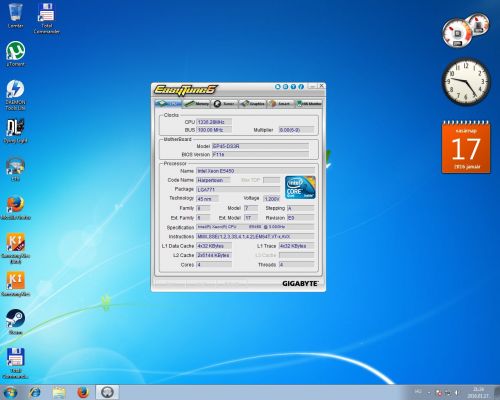The image size is (500, 400).
Task: Open the Tuner tab
Action: [225, 104]
